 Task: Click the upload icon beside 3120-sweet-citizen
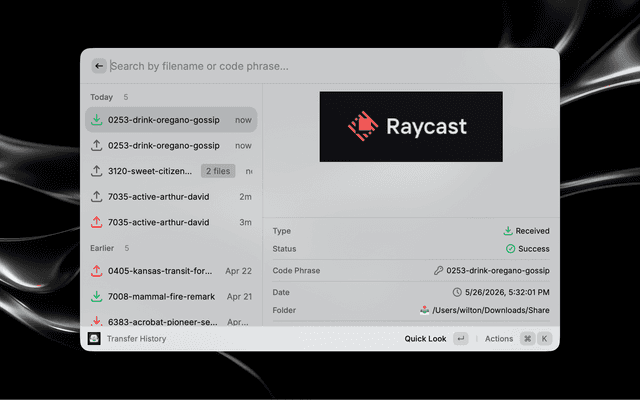pyautogui.click(x=96, y=171)
